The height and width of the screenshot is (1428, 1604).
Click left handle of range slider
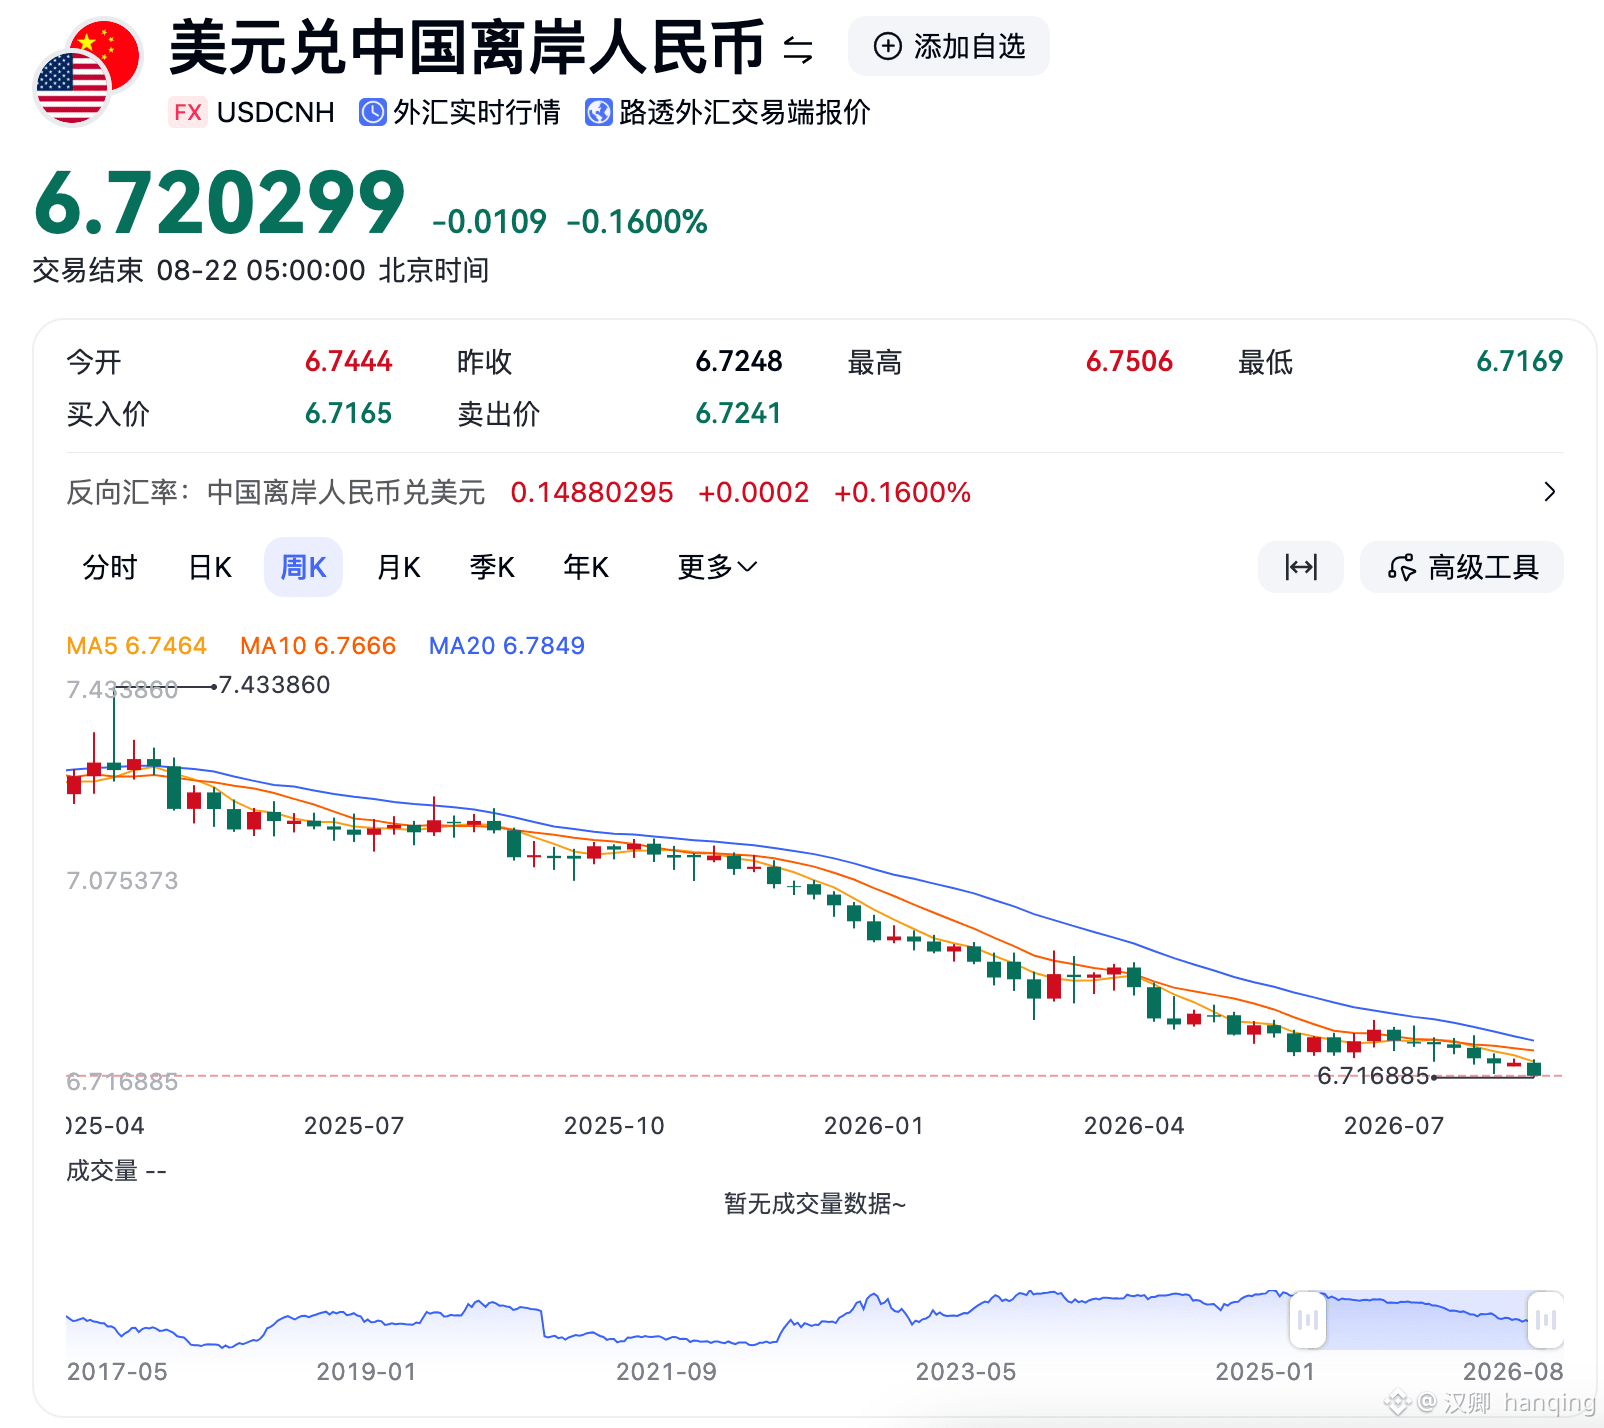(x=1307, y=1320)
